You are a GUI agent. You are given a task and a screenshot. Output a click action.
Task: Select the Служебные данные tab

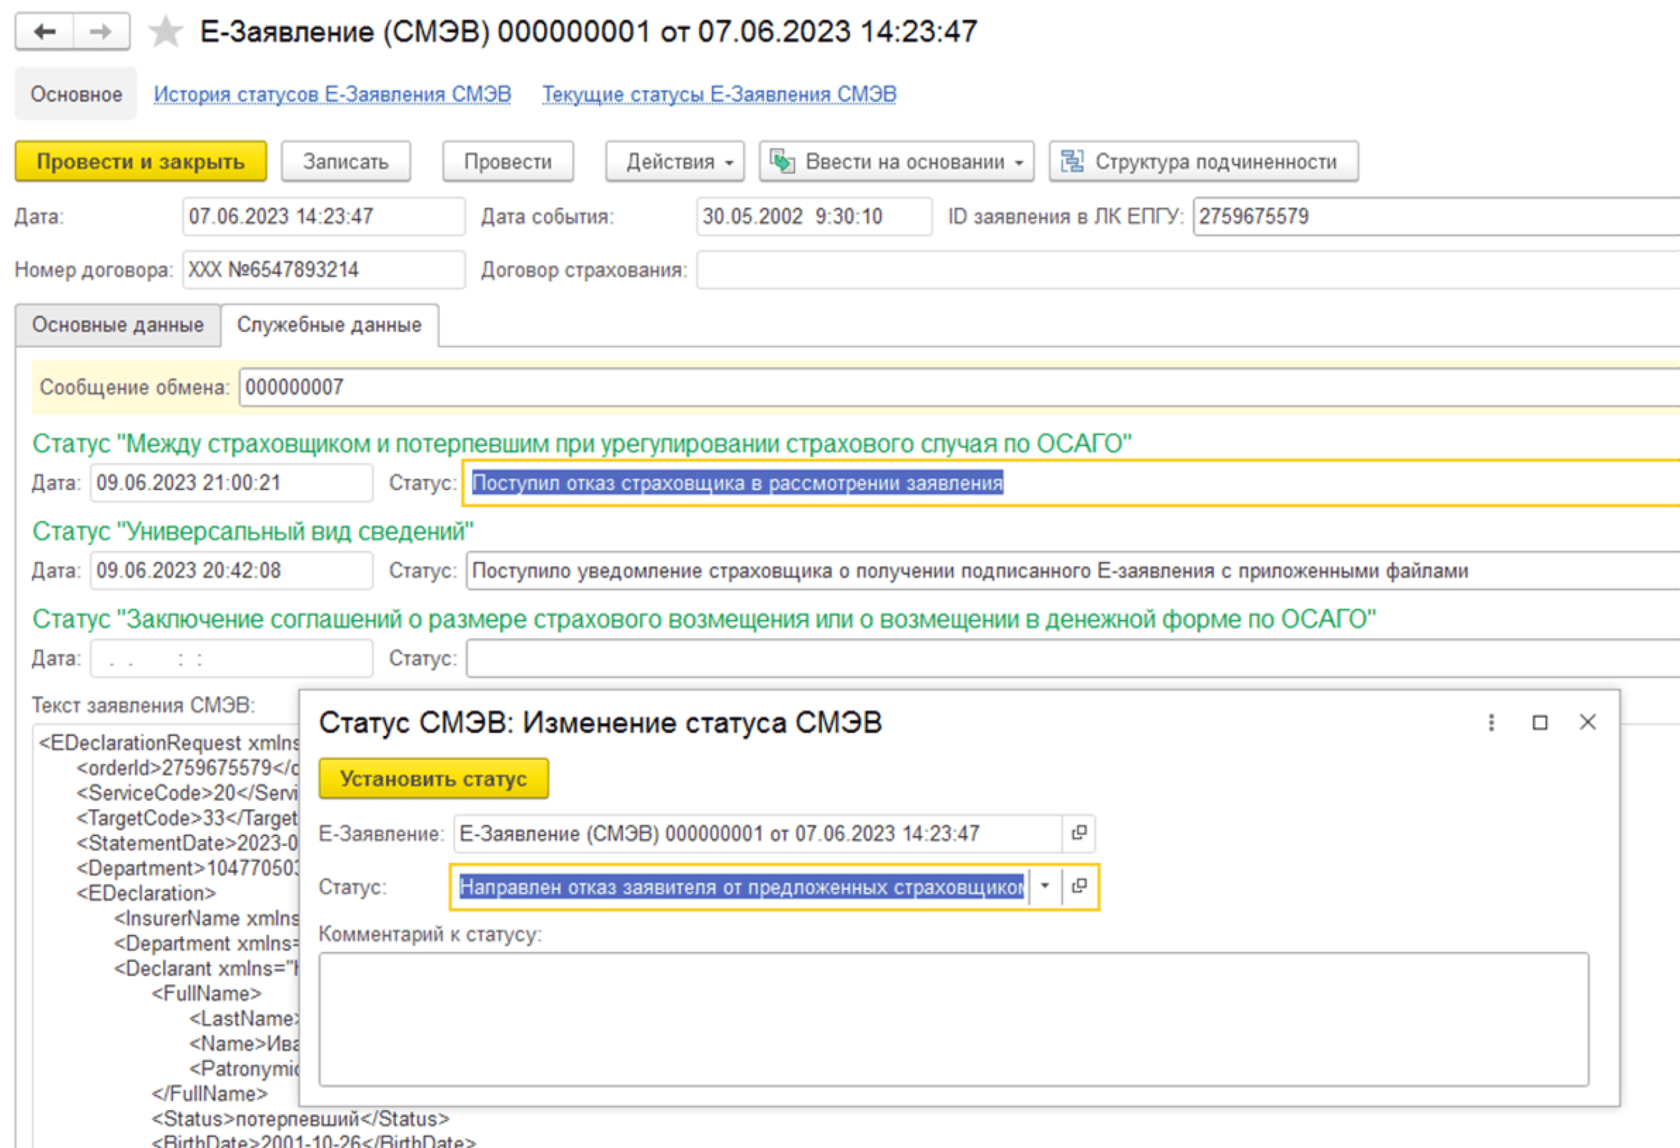(329, 325)
